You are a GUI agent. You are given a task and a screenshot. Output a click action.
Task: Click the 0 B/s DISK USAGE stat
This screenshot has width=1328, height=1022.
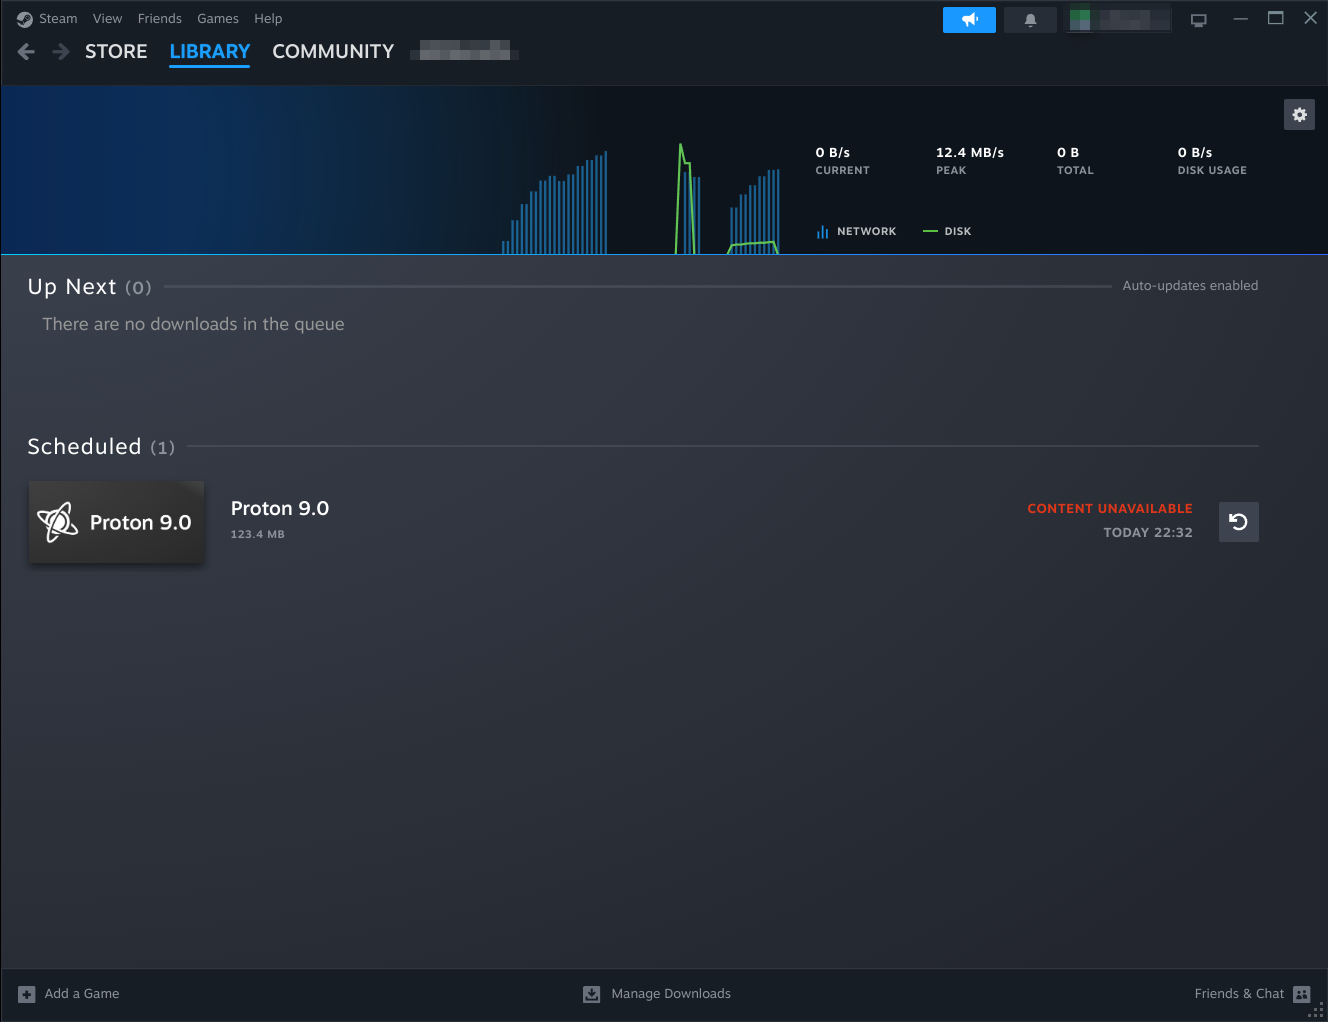(x=1212, y=161)
